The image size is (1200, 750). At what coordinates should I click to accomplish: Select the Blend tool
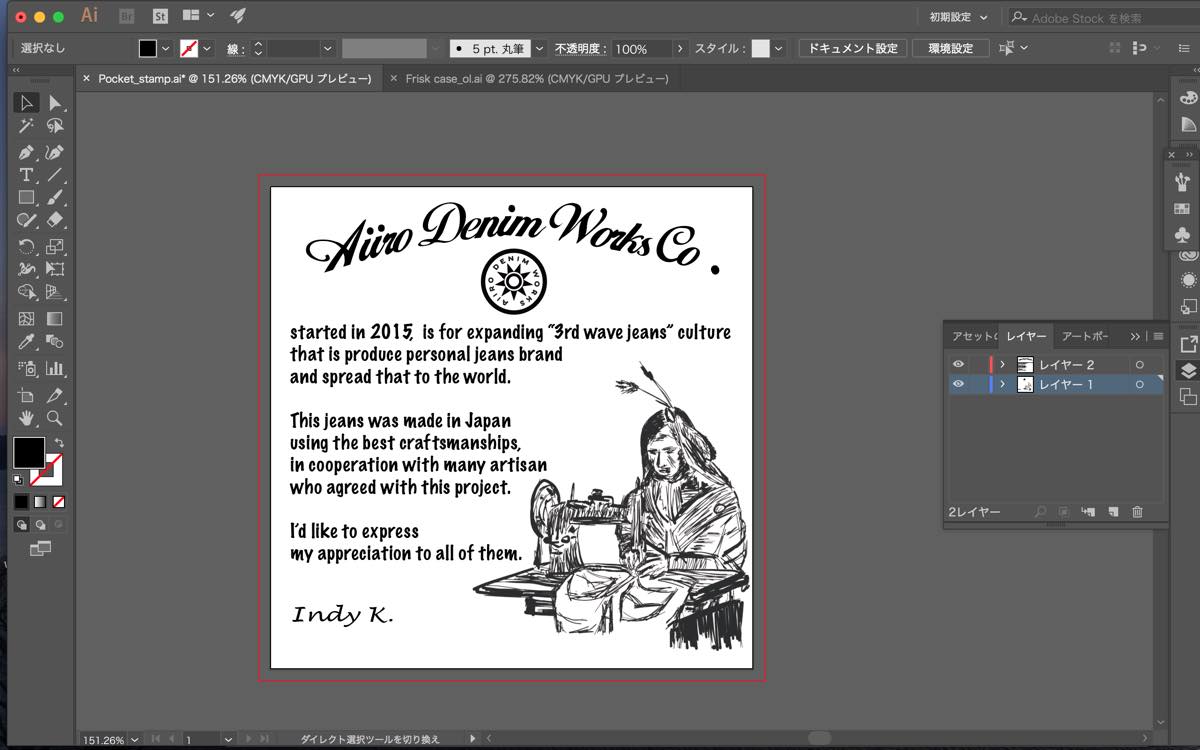(x=55, y=343)
